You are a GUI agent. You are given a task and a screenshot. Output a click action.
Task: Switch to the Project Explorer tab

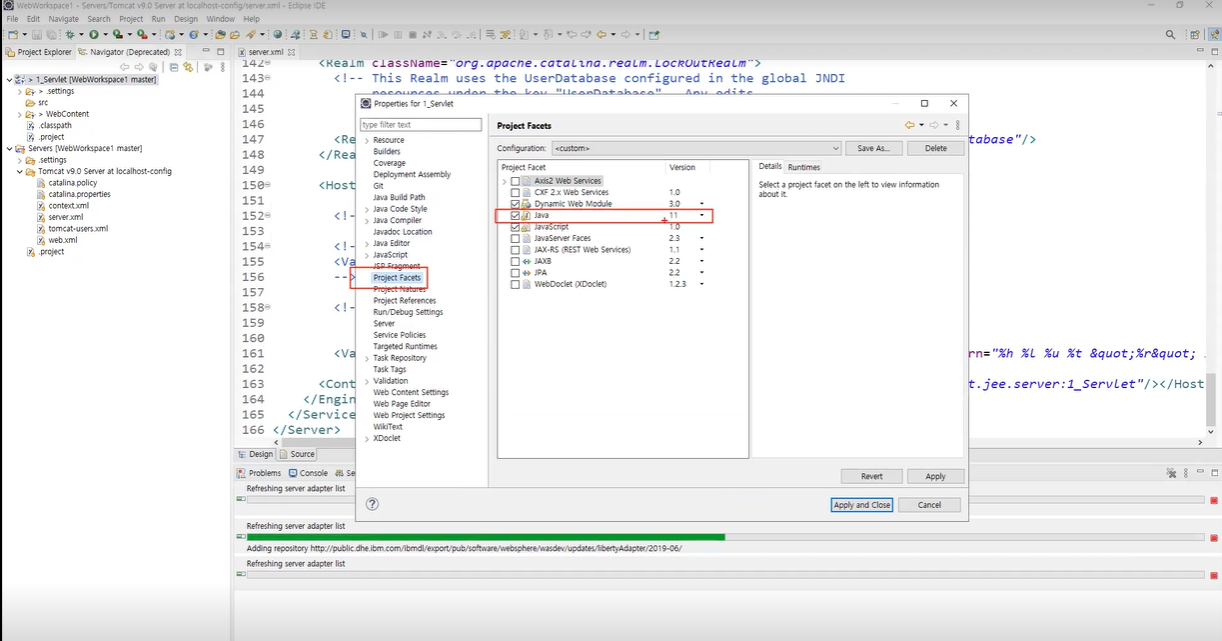coord(39,52)
